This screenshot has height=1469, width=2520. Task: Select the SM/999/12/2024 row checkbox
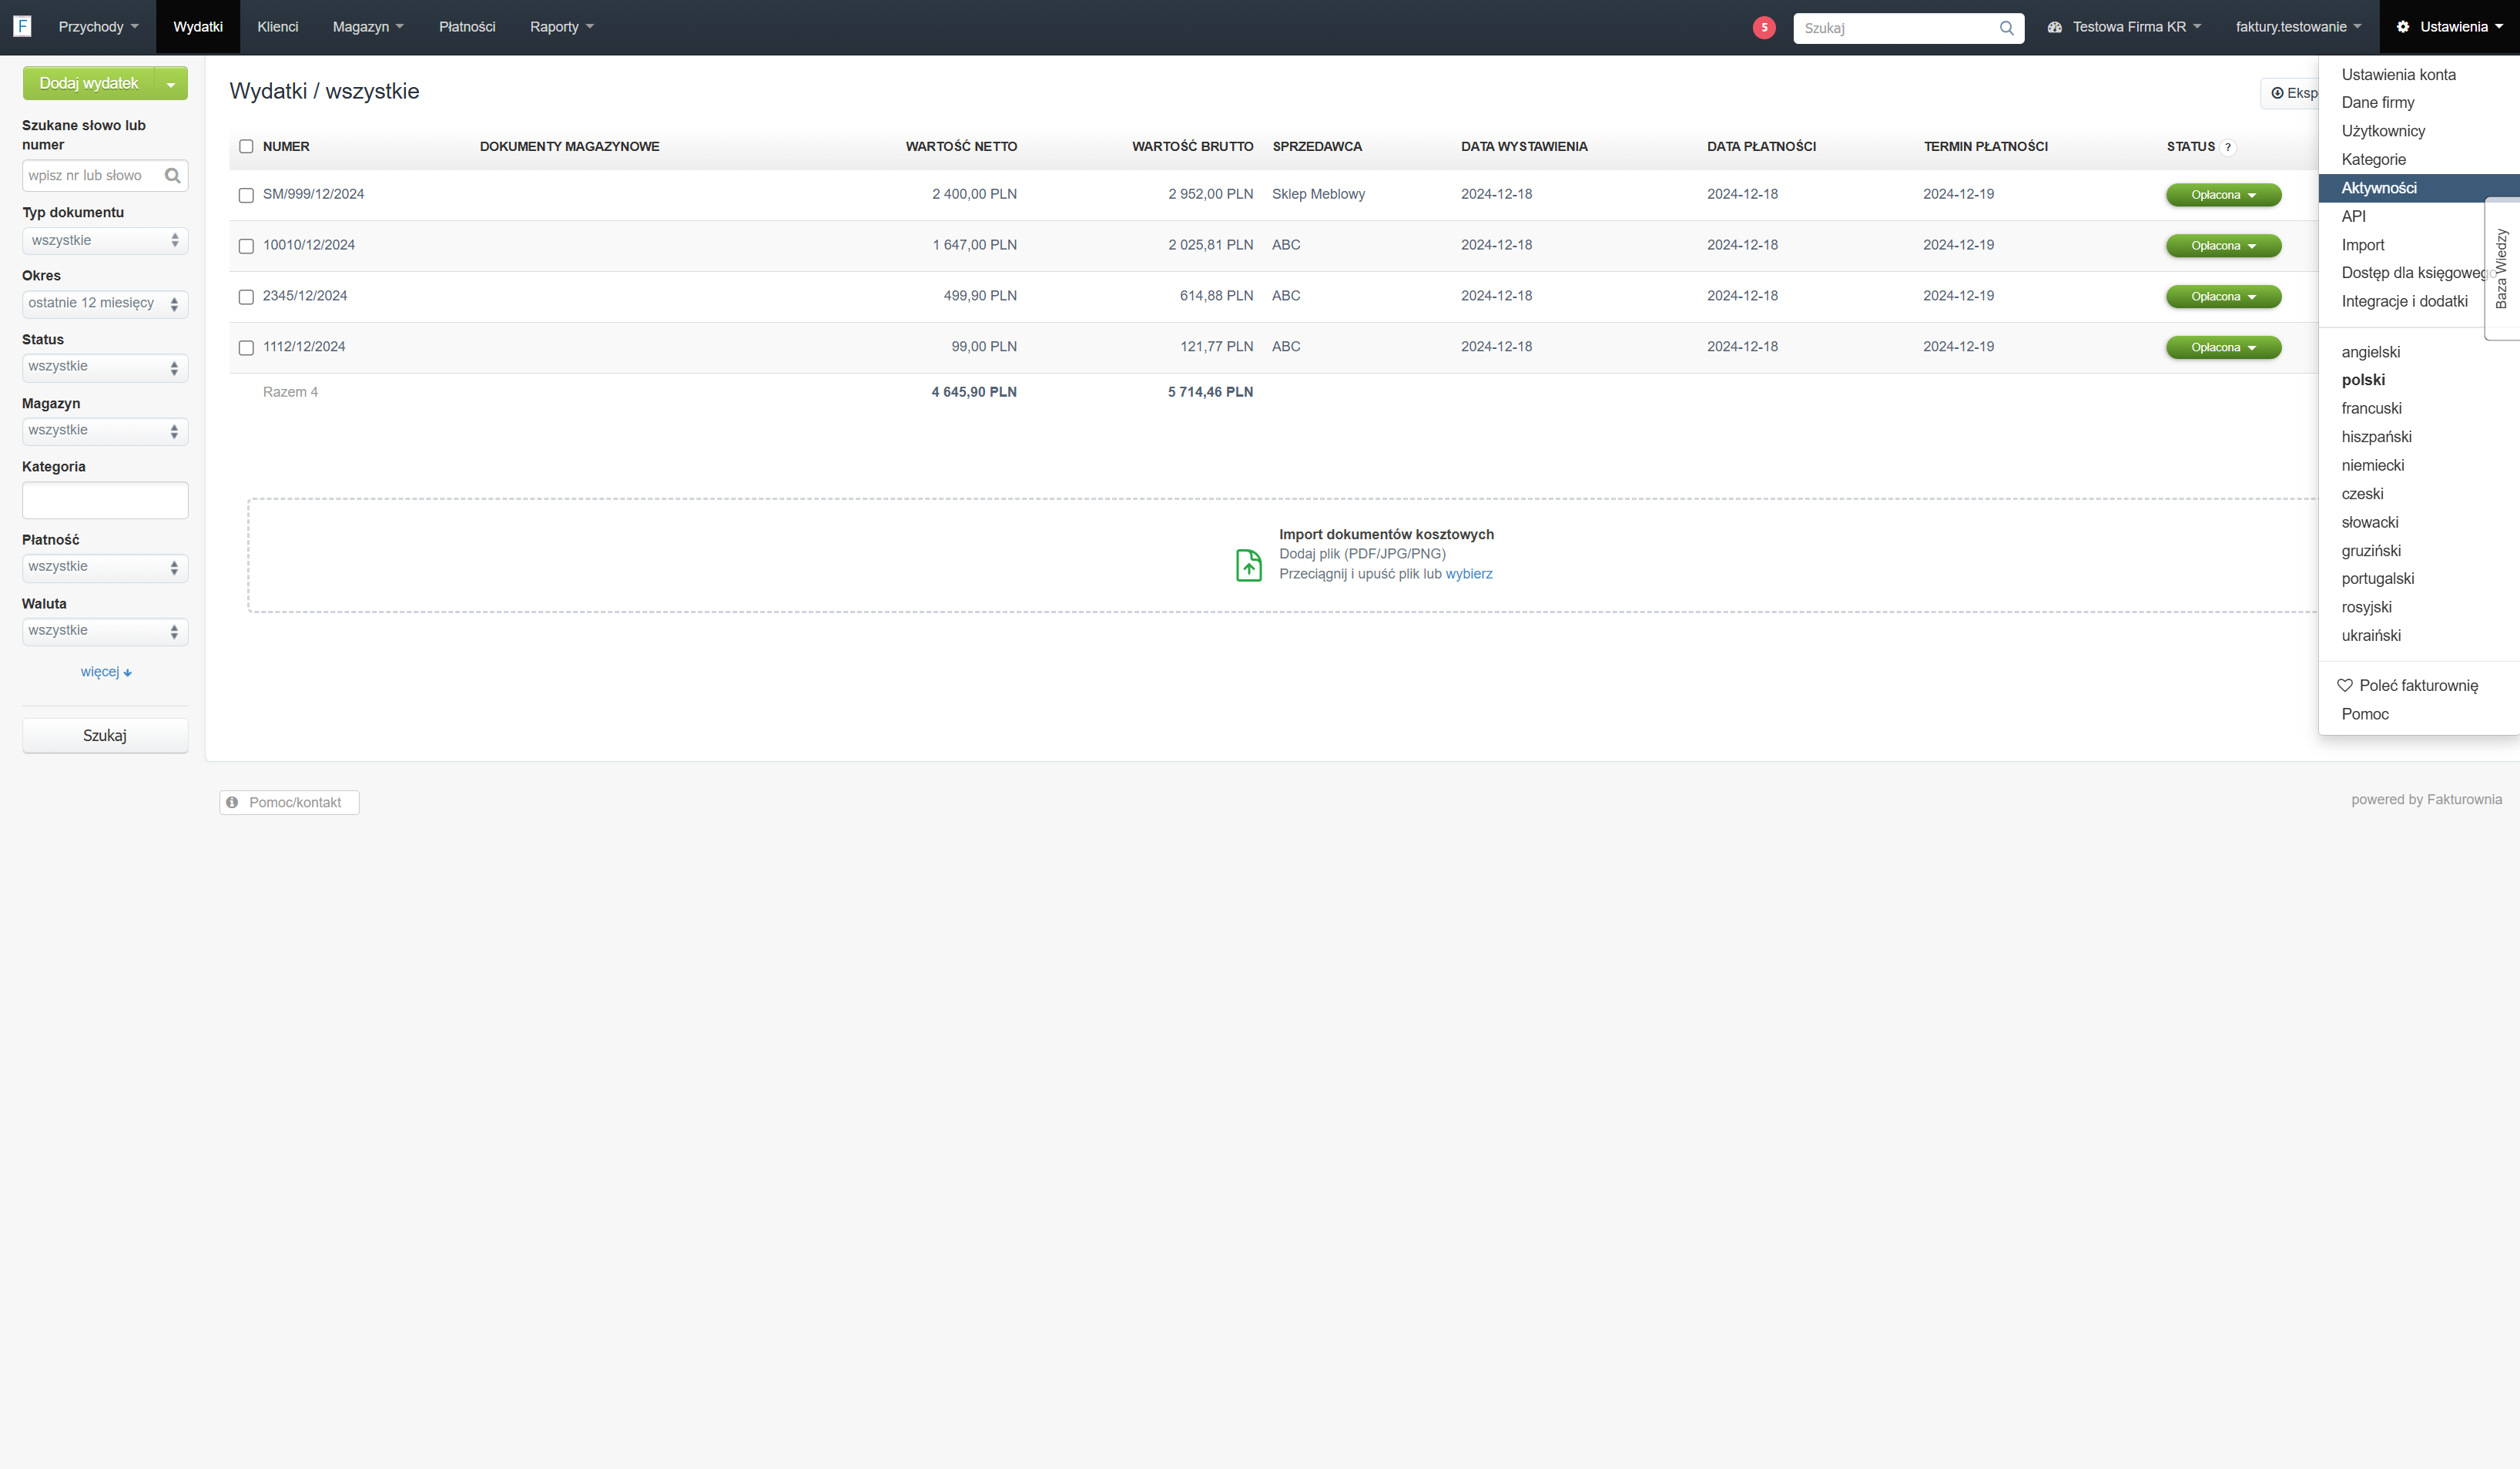click(246, 195)
